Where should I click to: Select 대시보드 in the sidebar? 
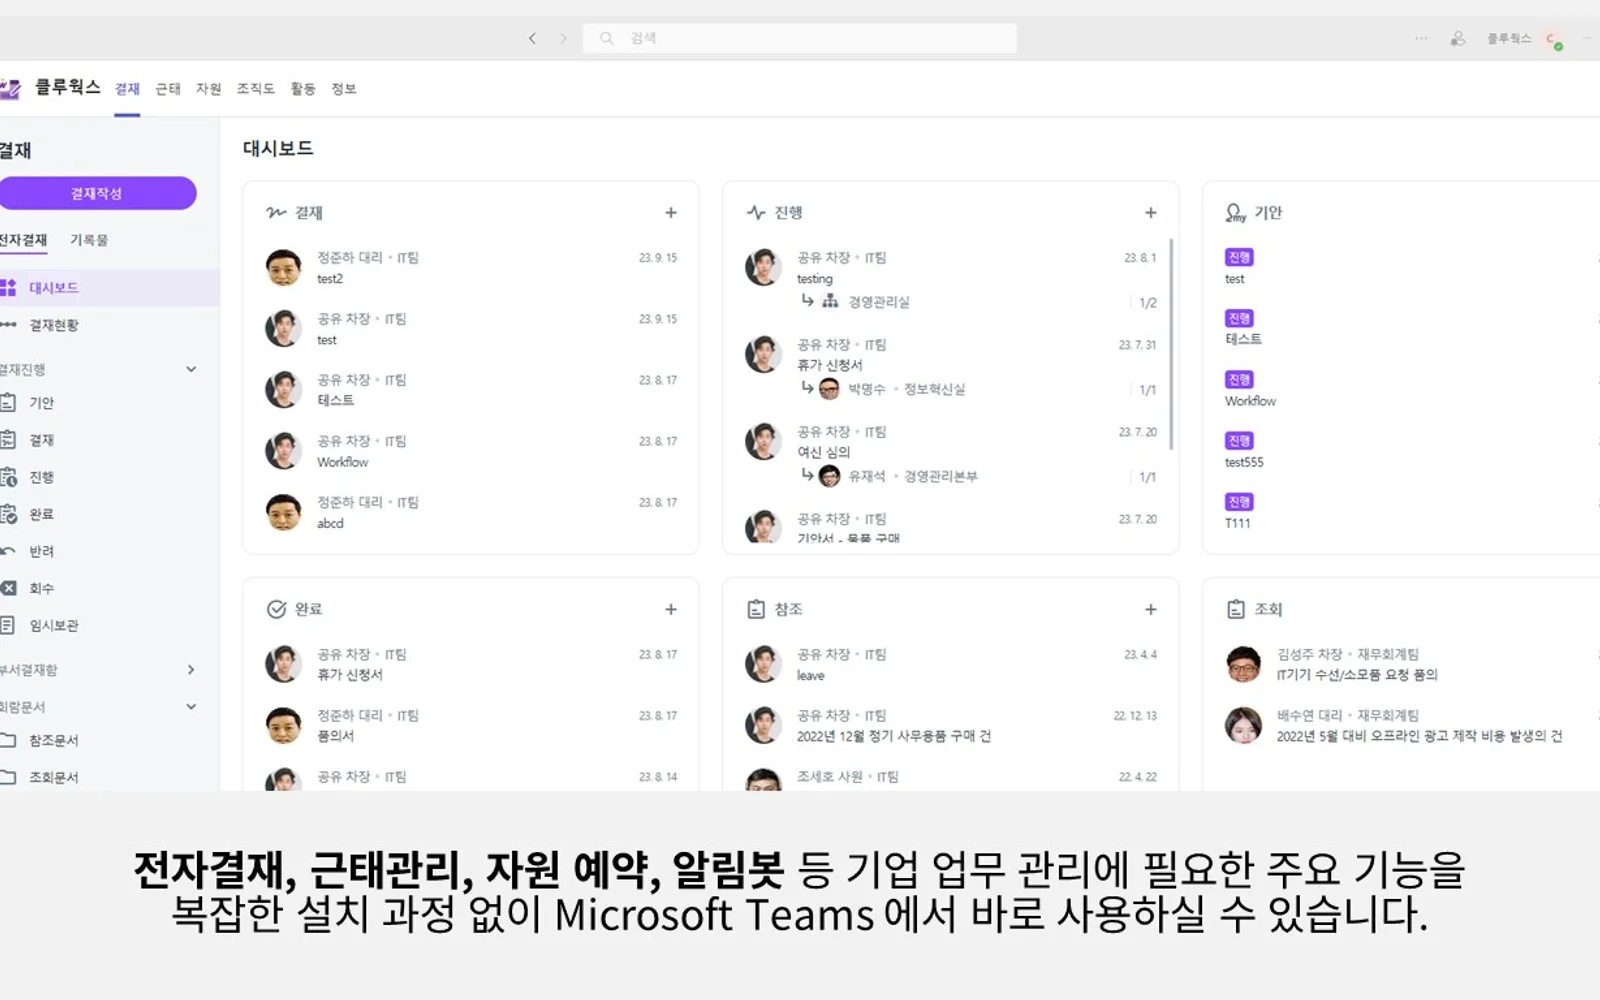click(x=109, y=288)
